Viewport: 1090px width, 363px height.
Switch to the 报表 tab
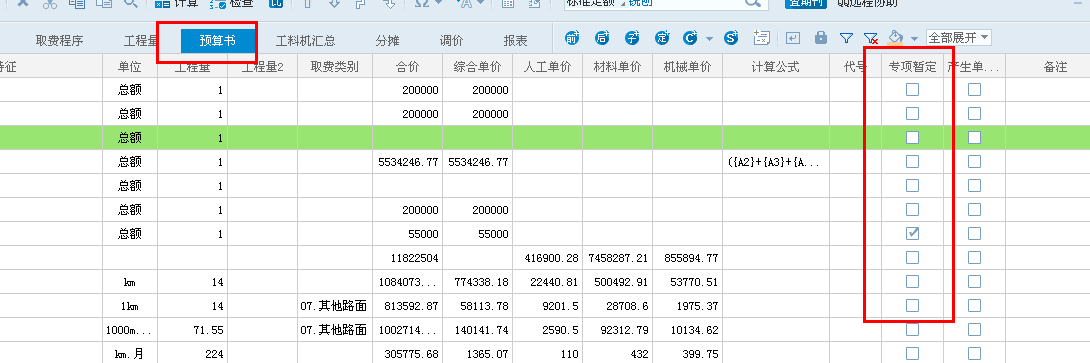point(515,40)
